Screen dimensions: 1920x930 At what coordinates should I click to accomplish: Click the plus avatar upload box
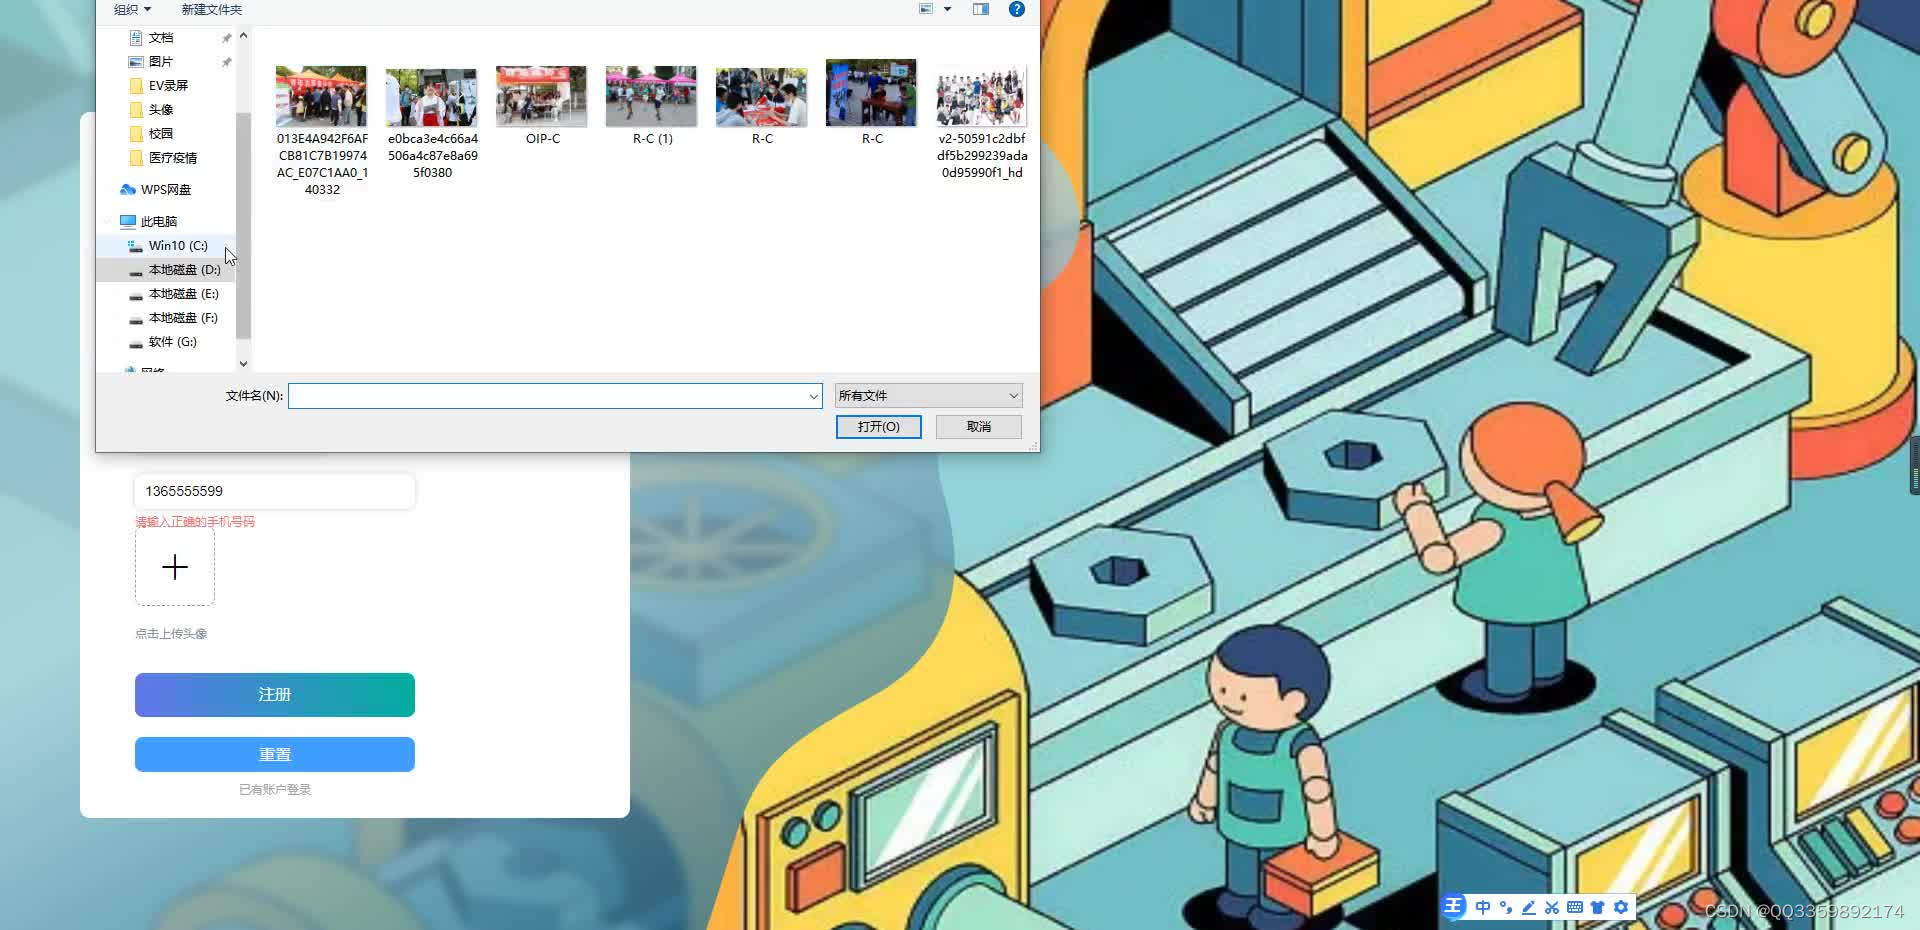175,567
